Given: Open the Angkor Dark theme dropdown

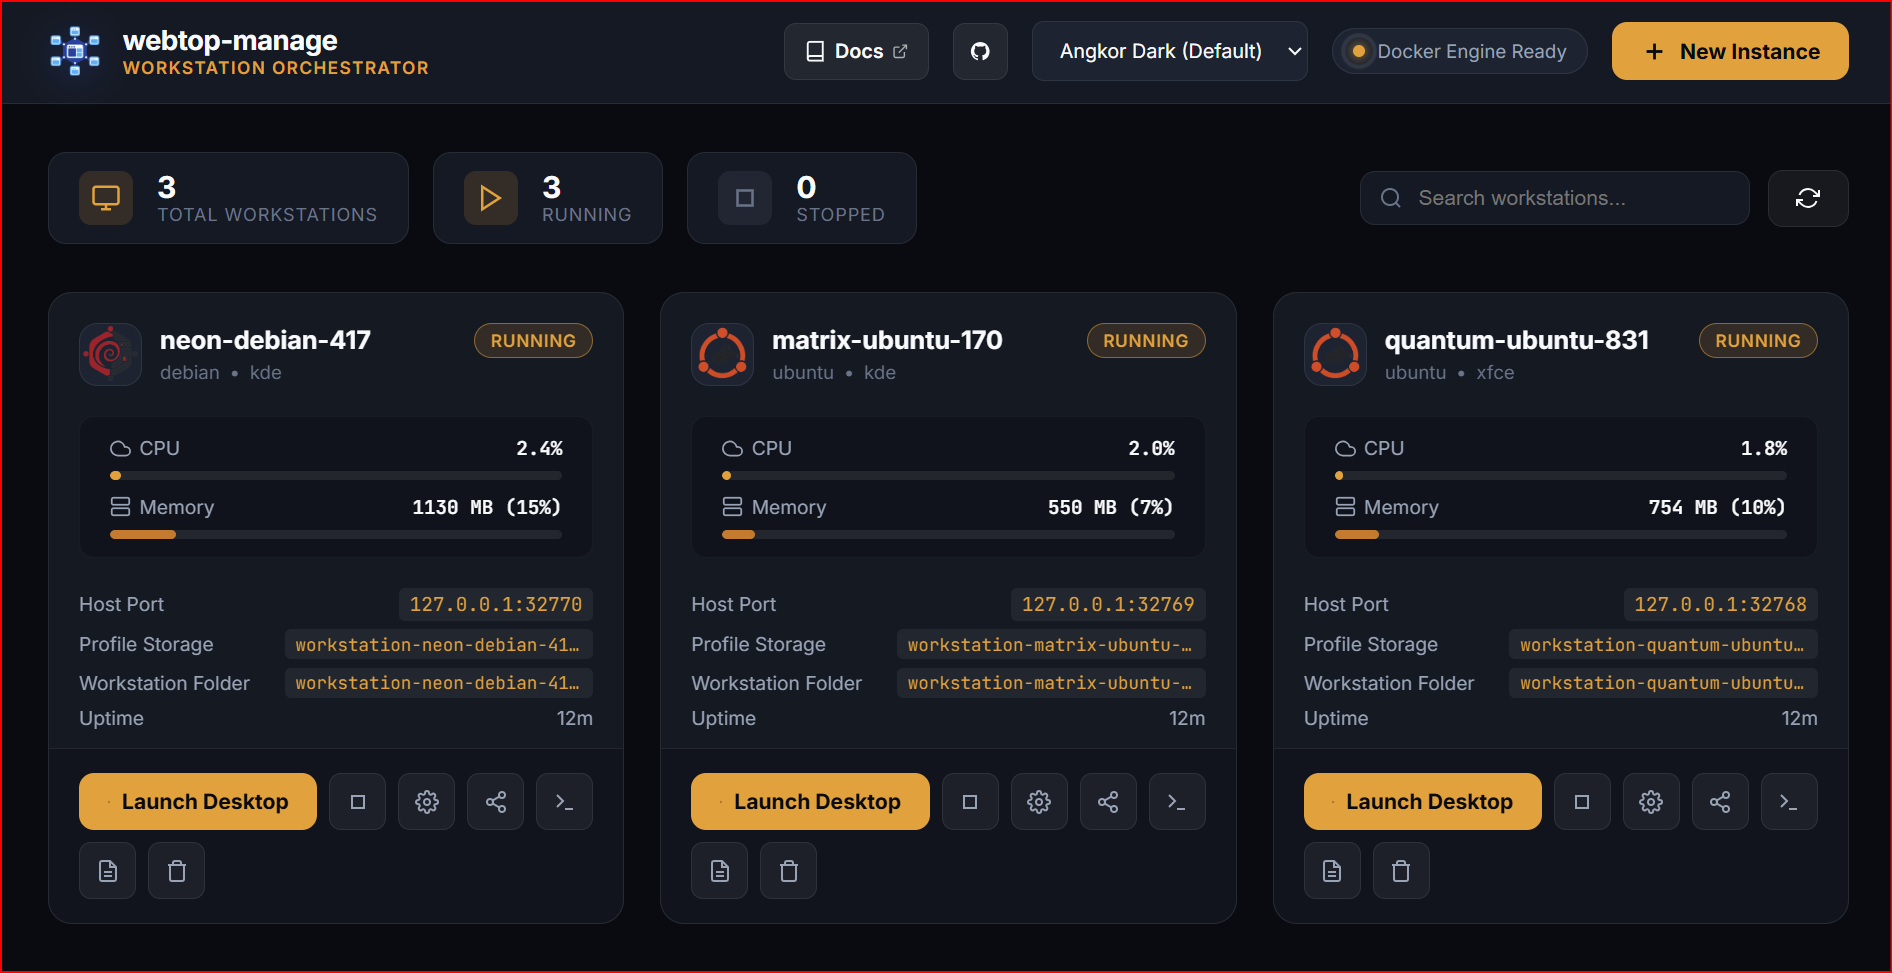Looking at the screenshot, I should pos(1170,51).
